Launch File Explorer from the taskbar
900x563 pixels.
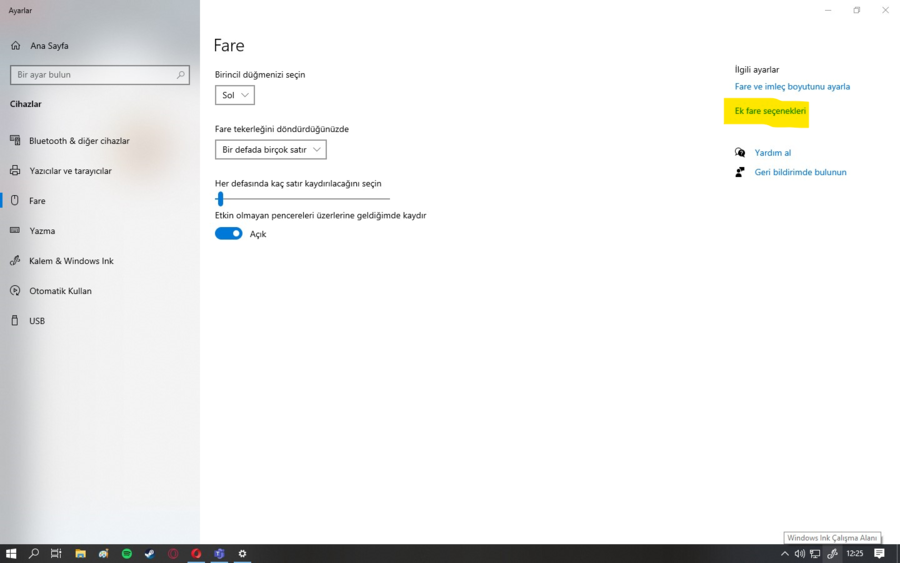(x=80, y=554)
